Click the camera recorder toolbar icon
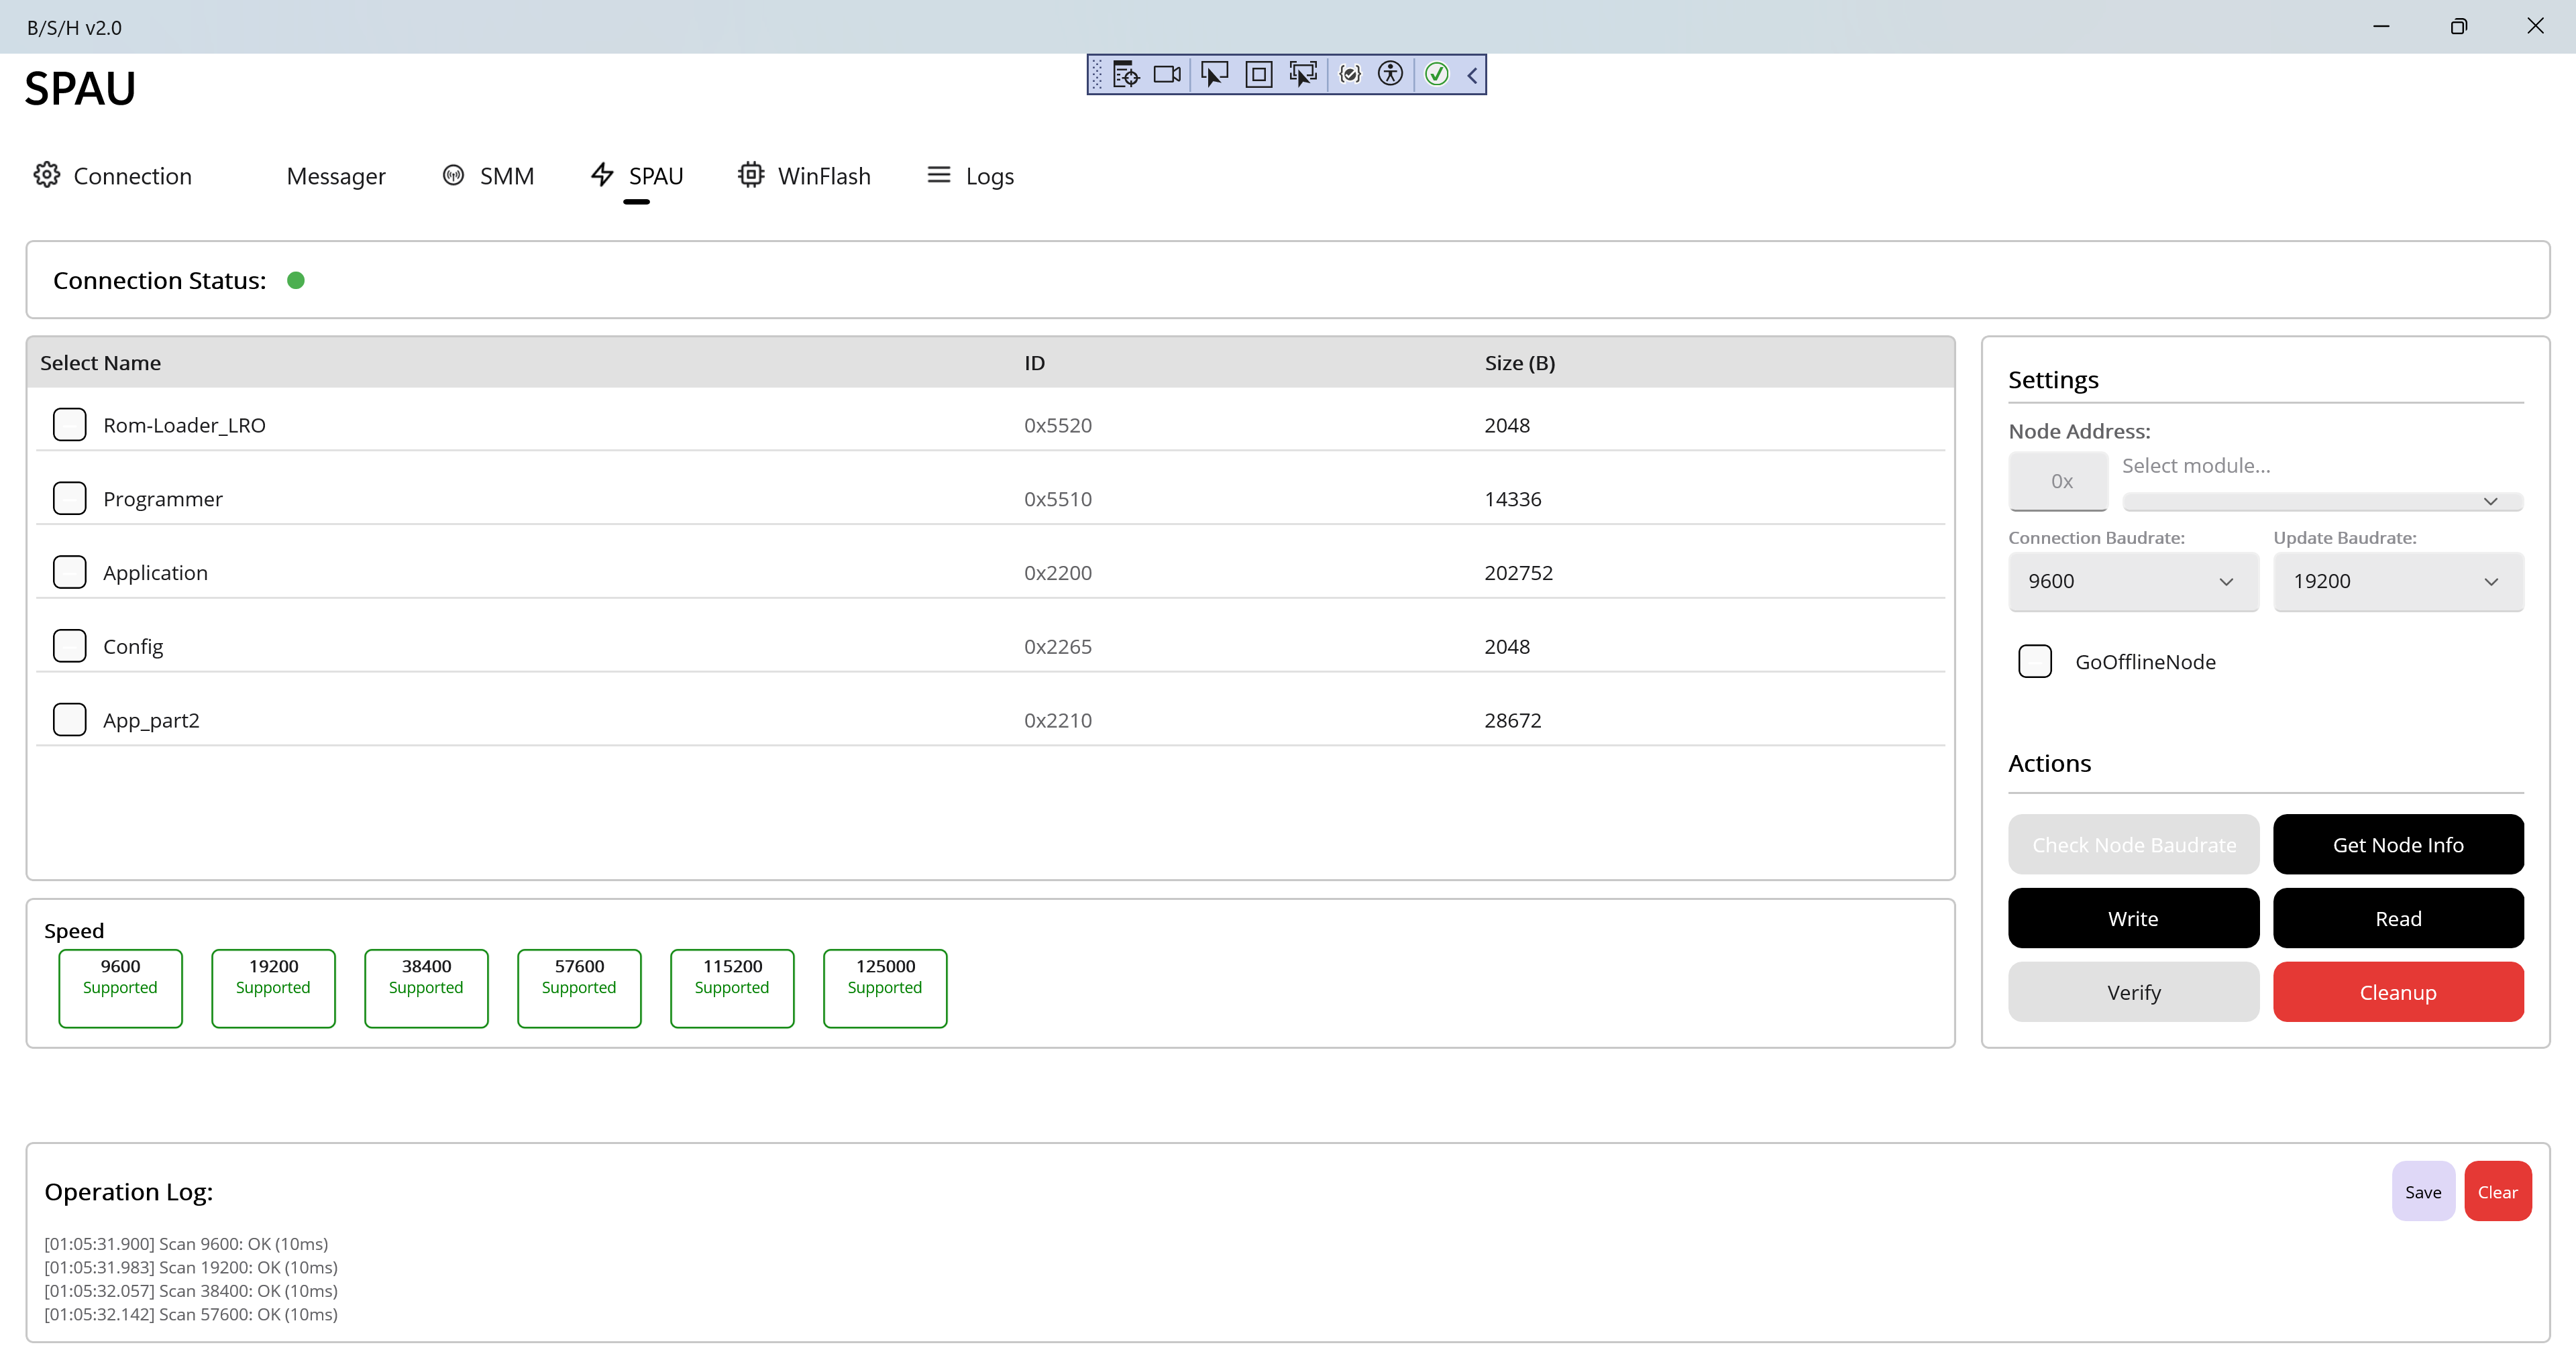The height and width of the screenshot is (1368, 2576). pos(1167,74)
